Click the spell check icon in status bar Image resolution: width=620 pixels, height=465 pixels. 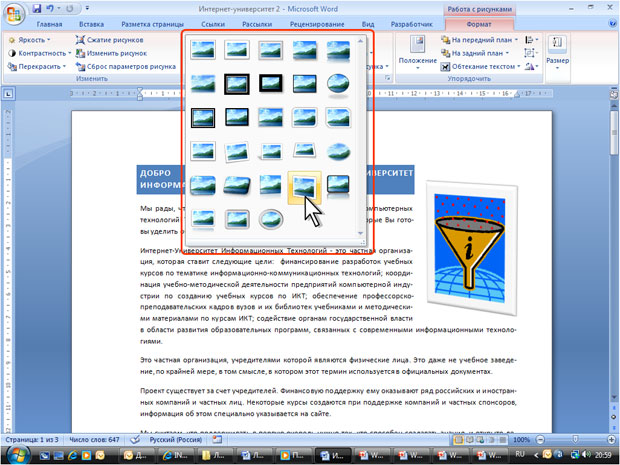click(x=135, y=439)
